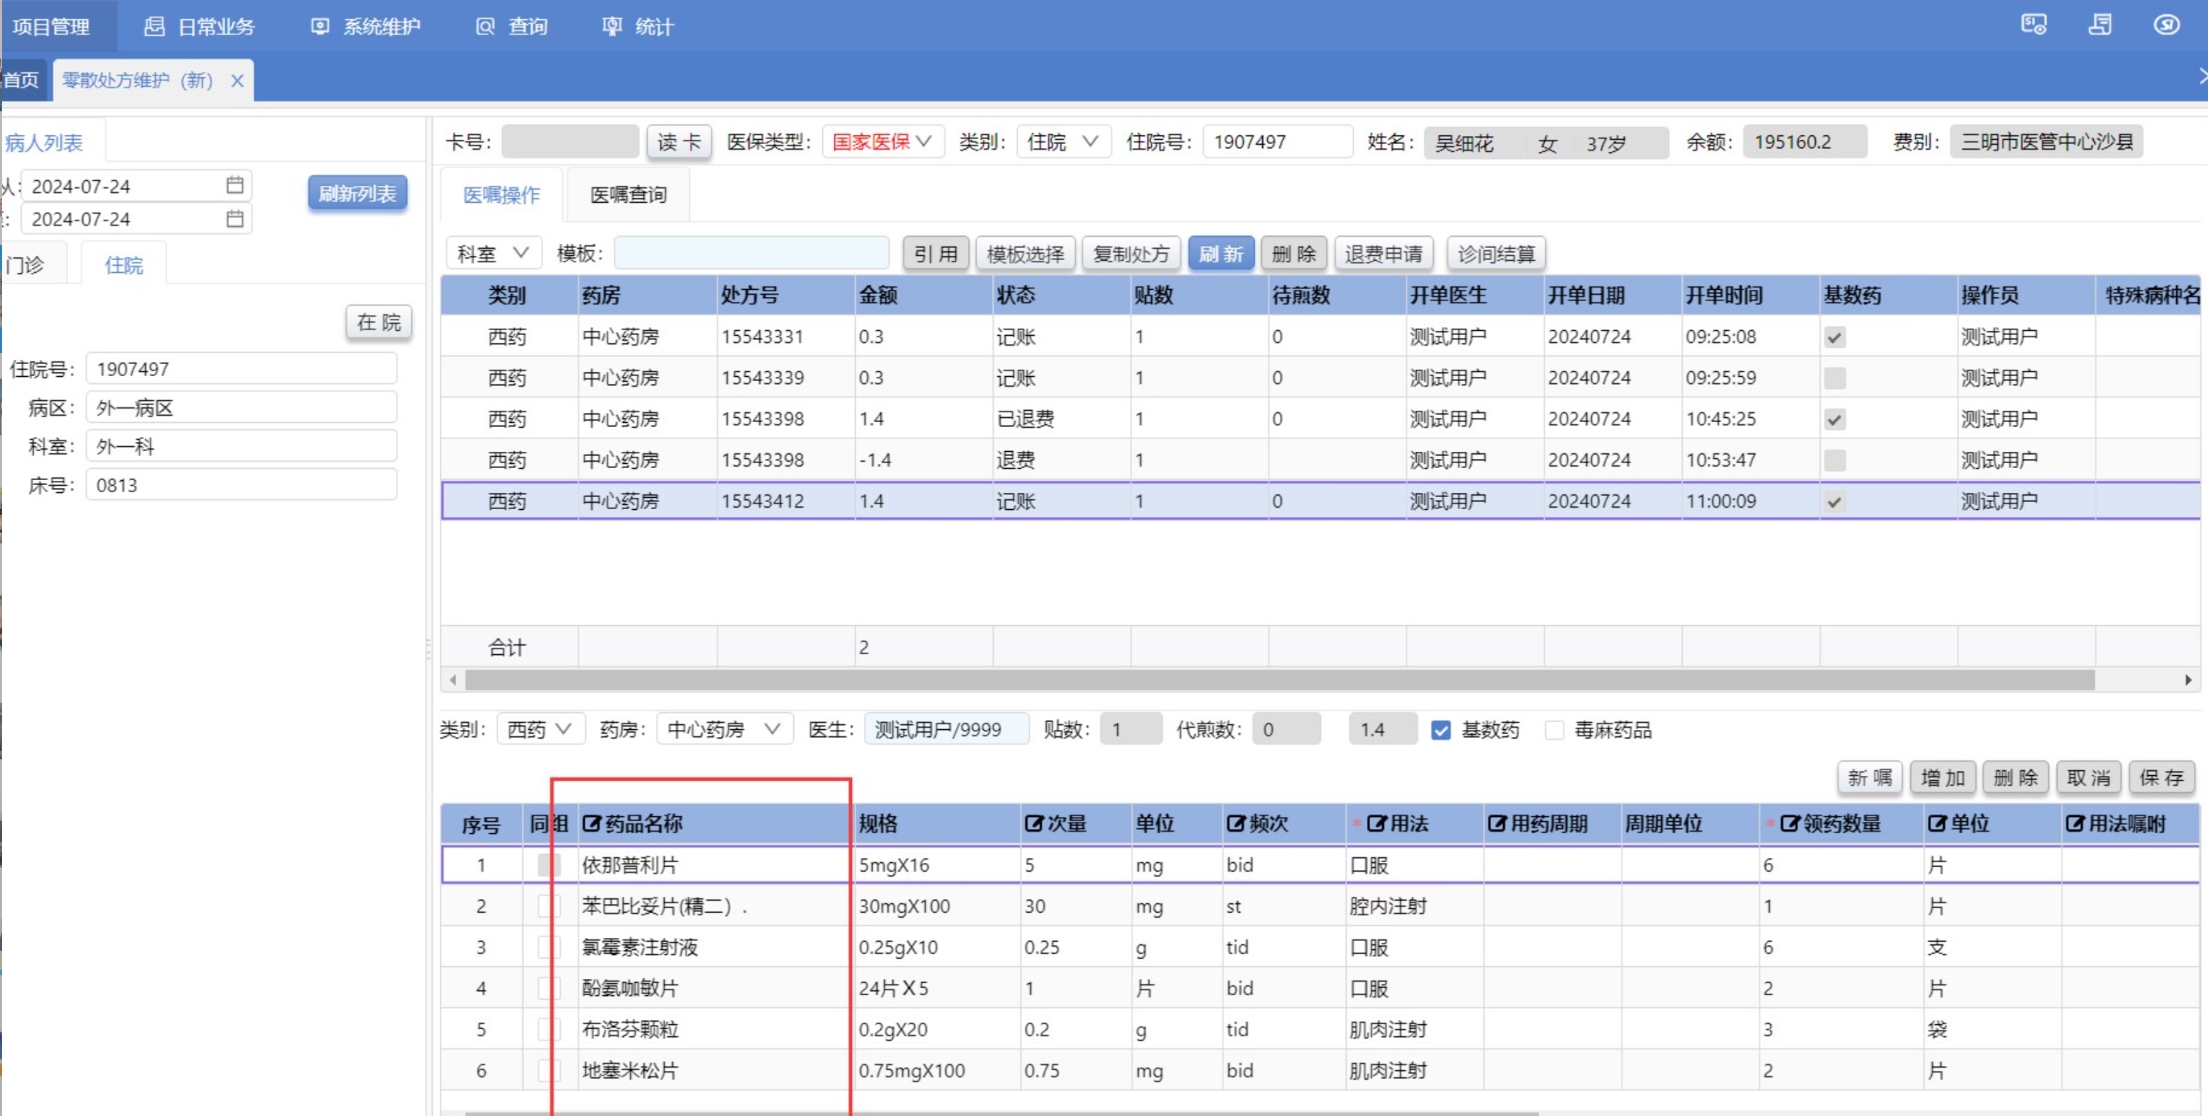This screenshot has width=2208, height=1116.
Task: Click edit icon in 药品名称 column header
Action: (592, 823)
